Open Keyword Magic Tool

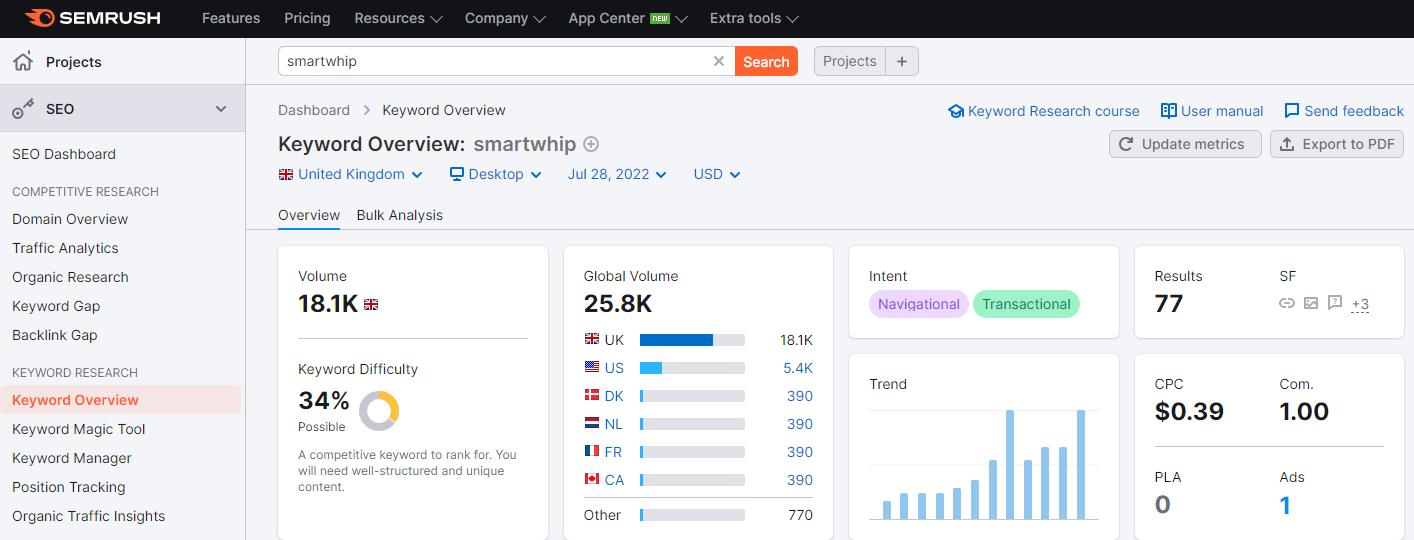coord(79,429)
